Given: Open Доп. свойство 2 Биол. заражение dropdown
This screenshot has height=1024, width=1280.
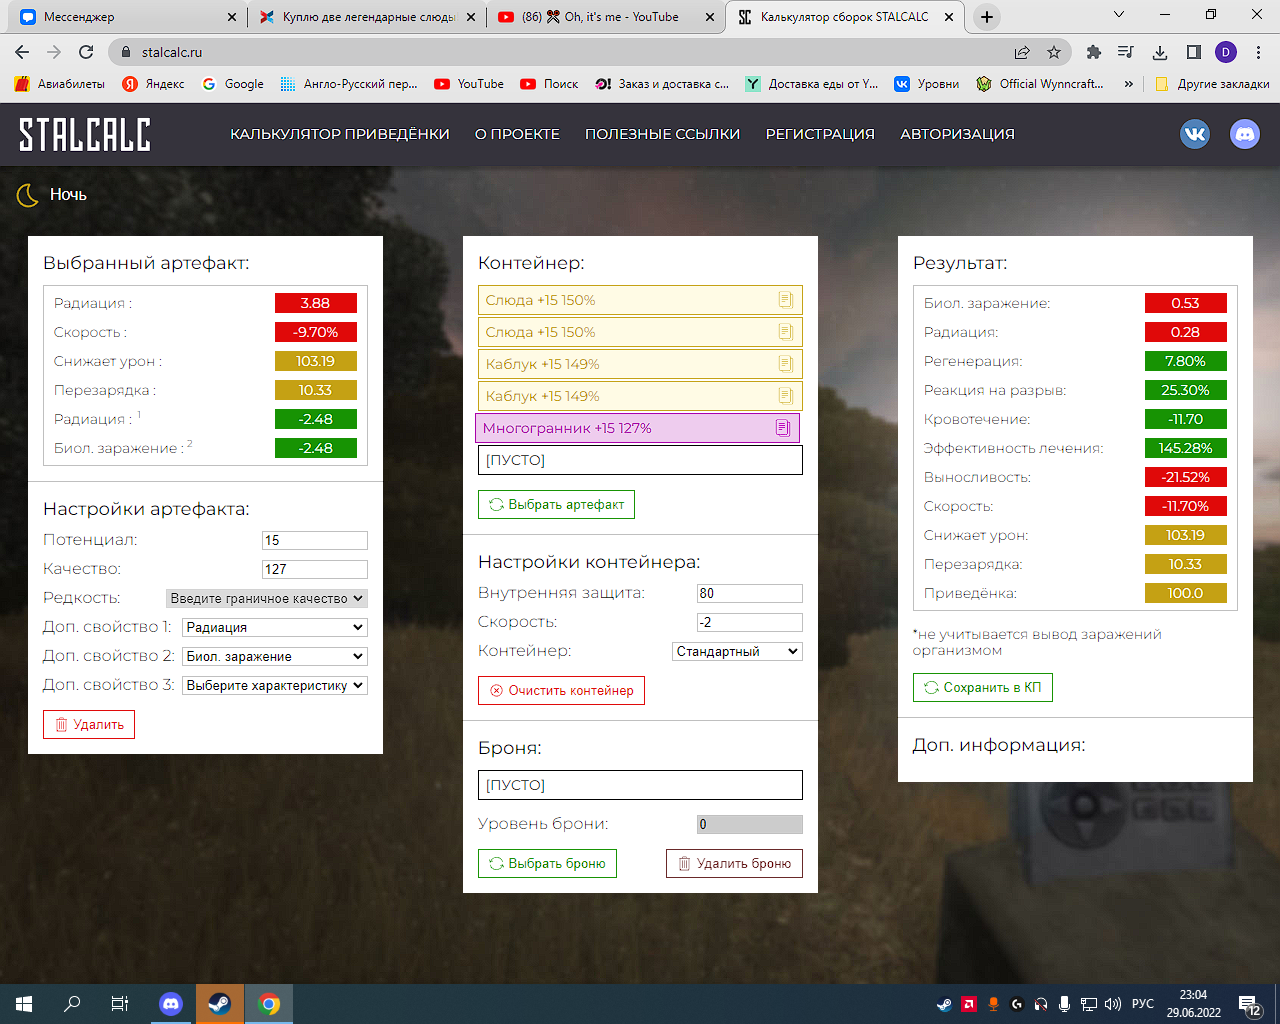Looking at the screenshot, I should 275,656.
